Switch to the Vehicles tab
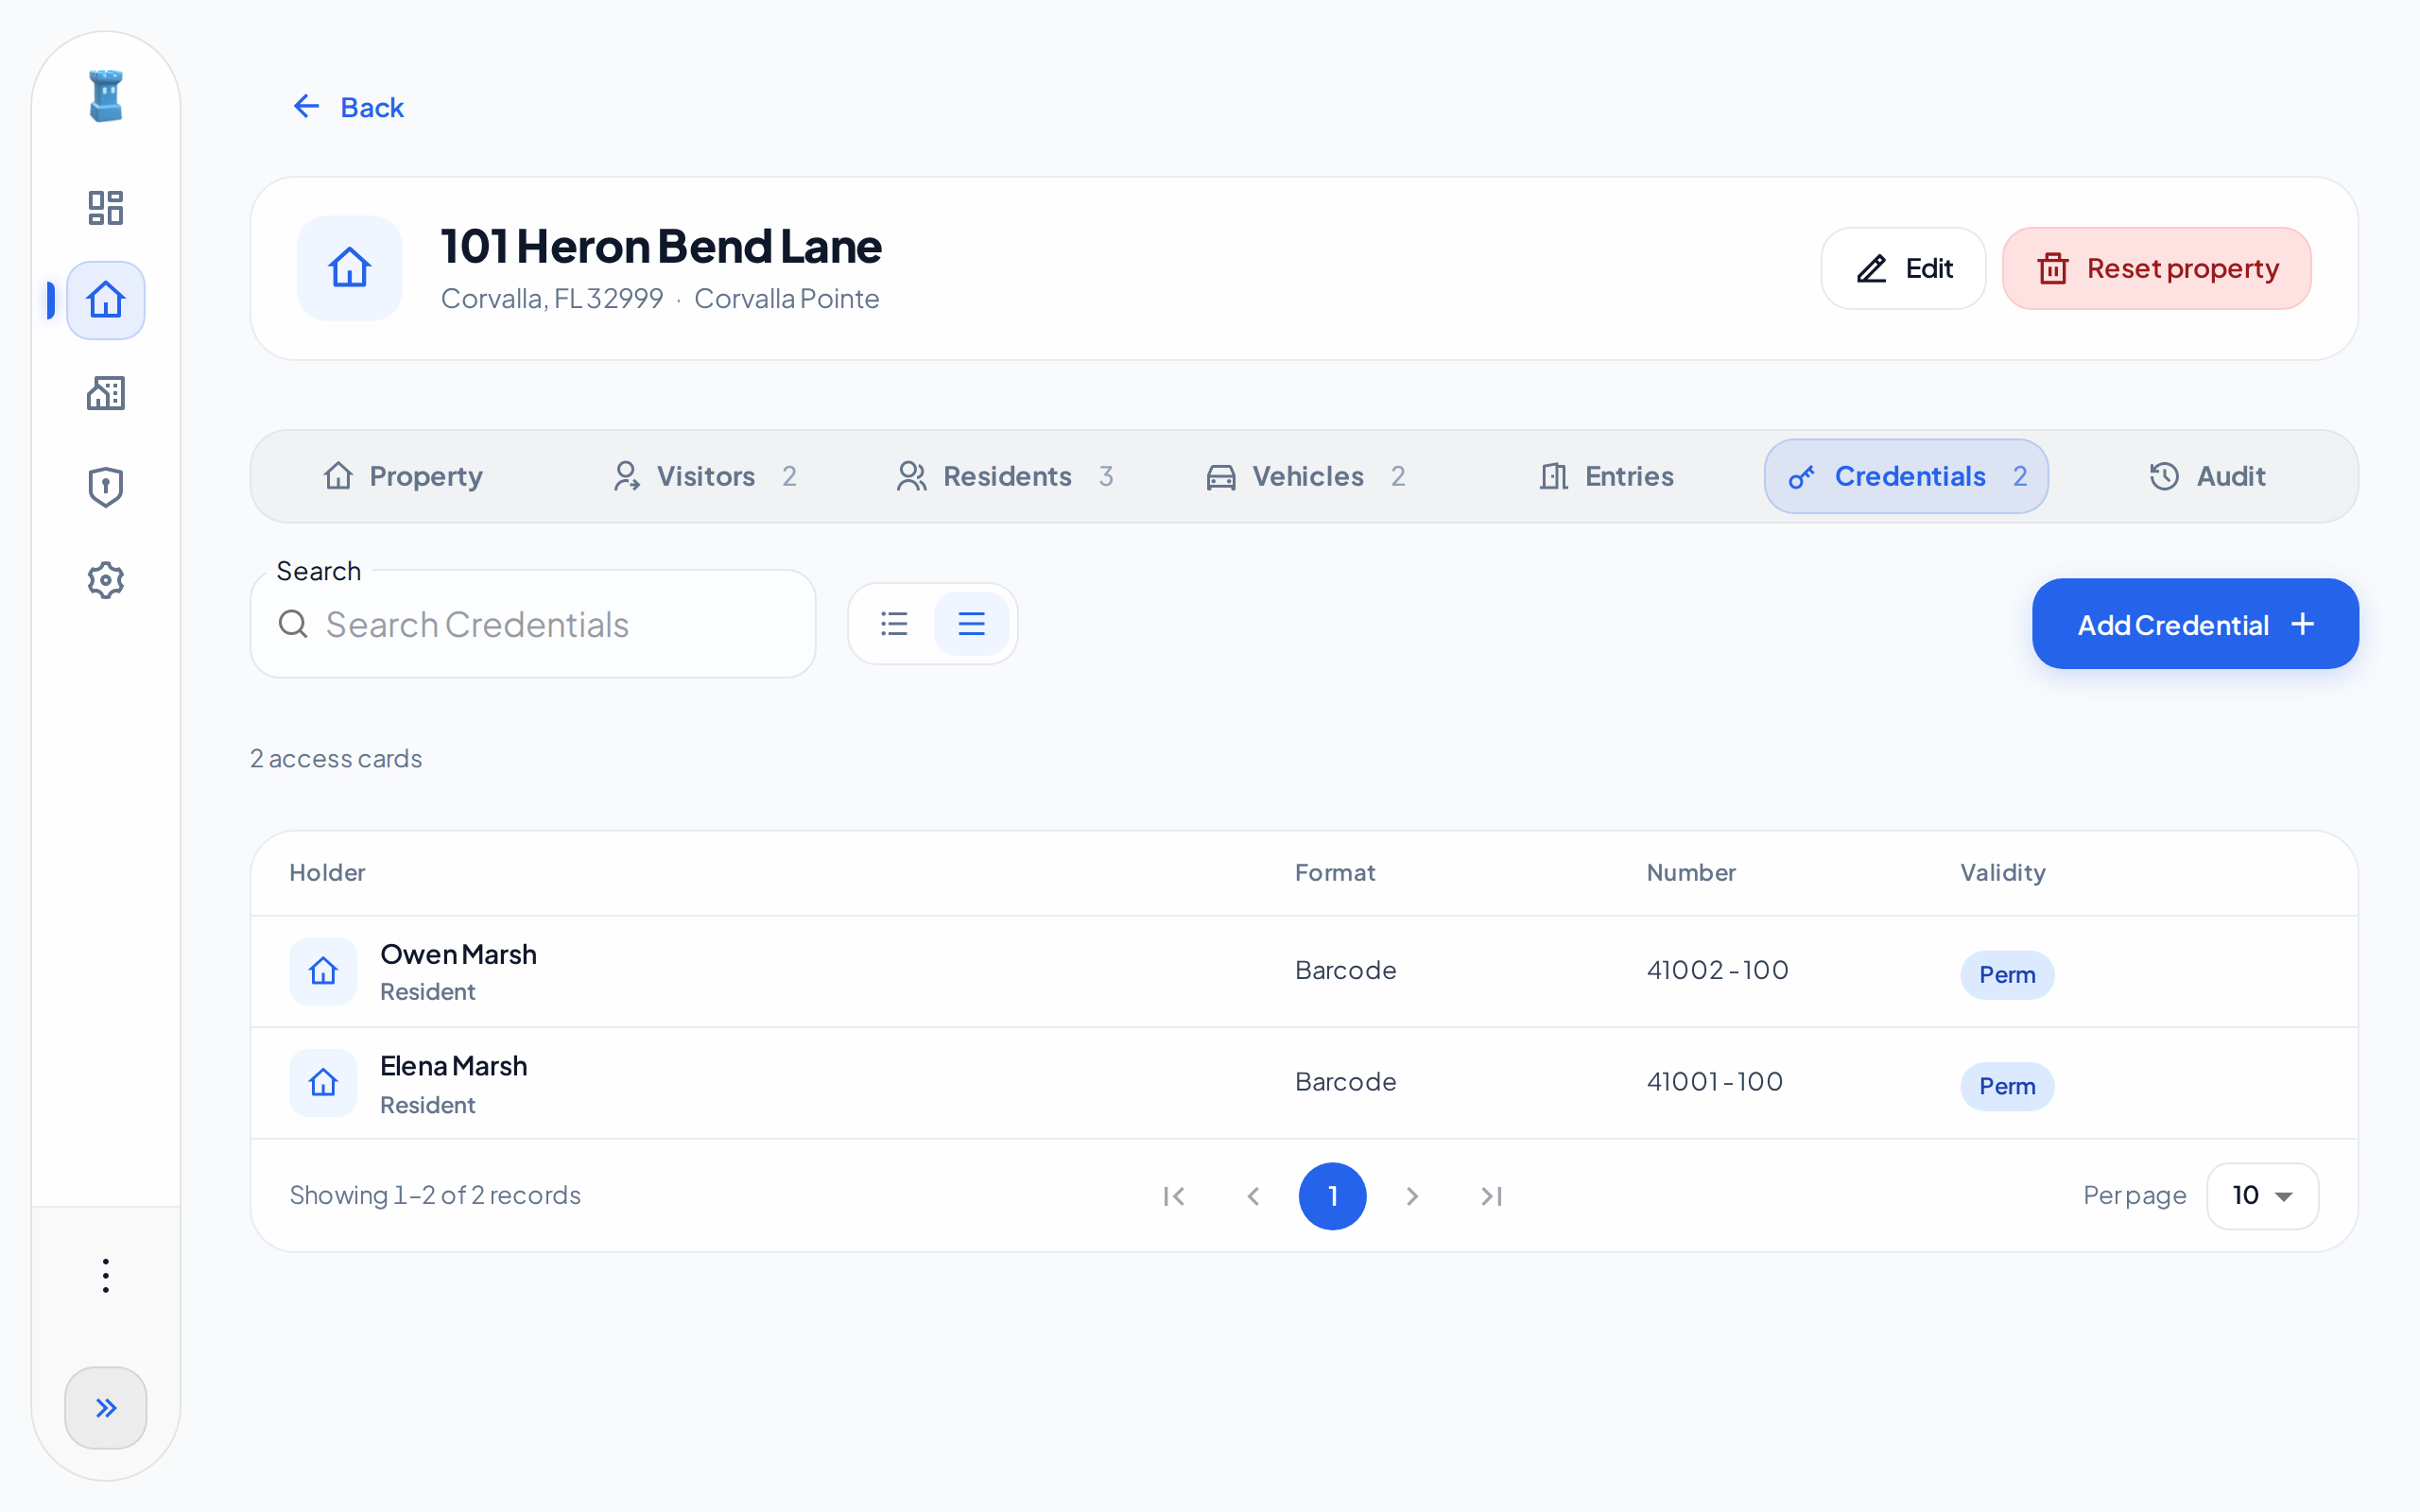The height and width of the screenshot is (1512, 2420). [x=1305, y=476]
